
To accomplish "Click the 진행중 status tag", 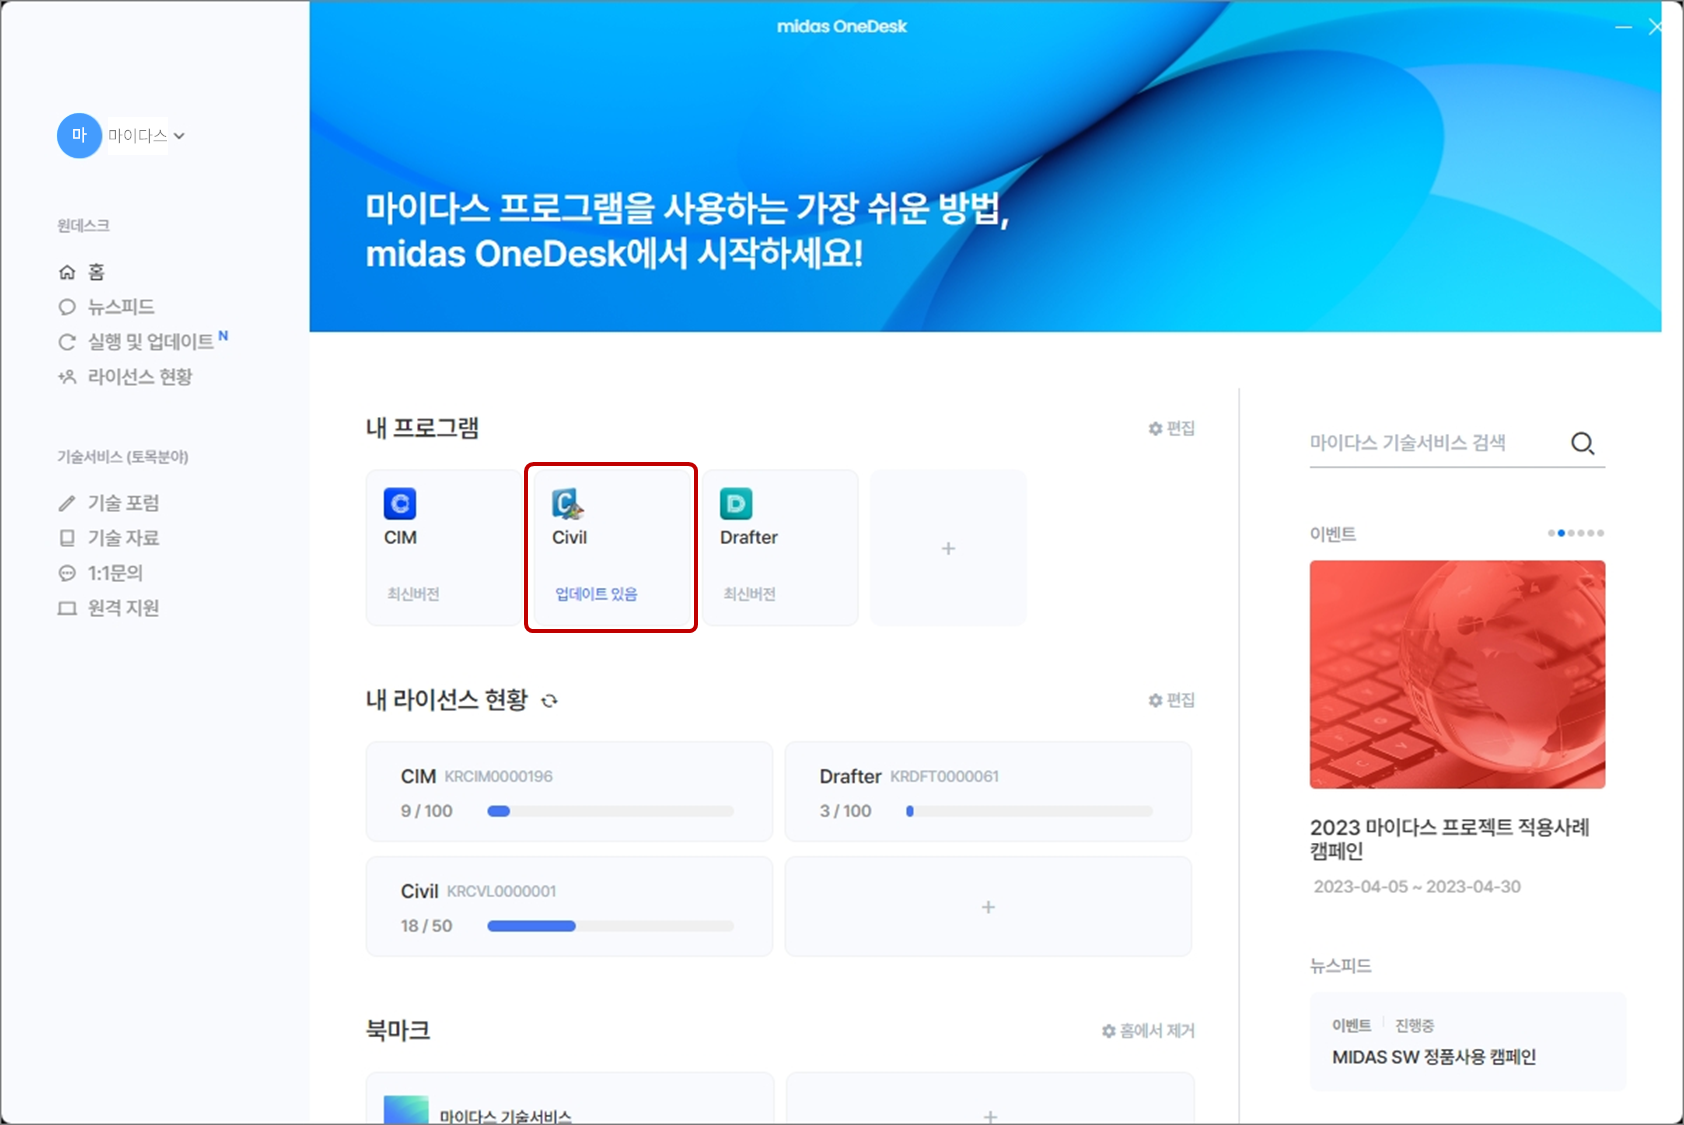I will (1414, 1026).
